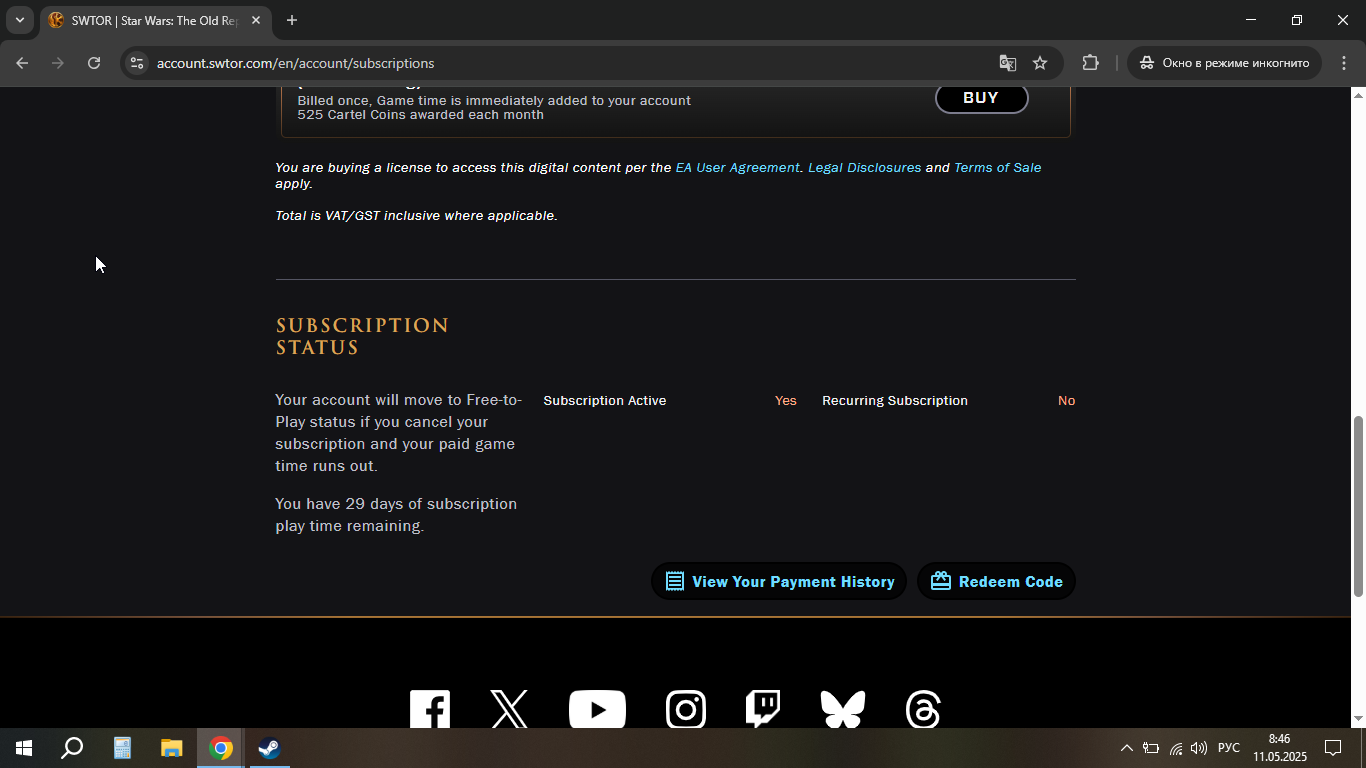Switch input language РУС indicator

point(1229,748)
